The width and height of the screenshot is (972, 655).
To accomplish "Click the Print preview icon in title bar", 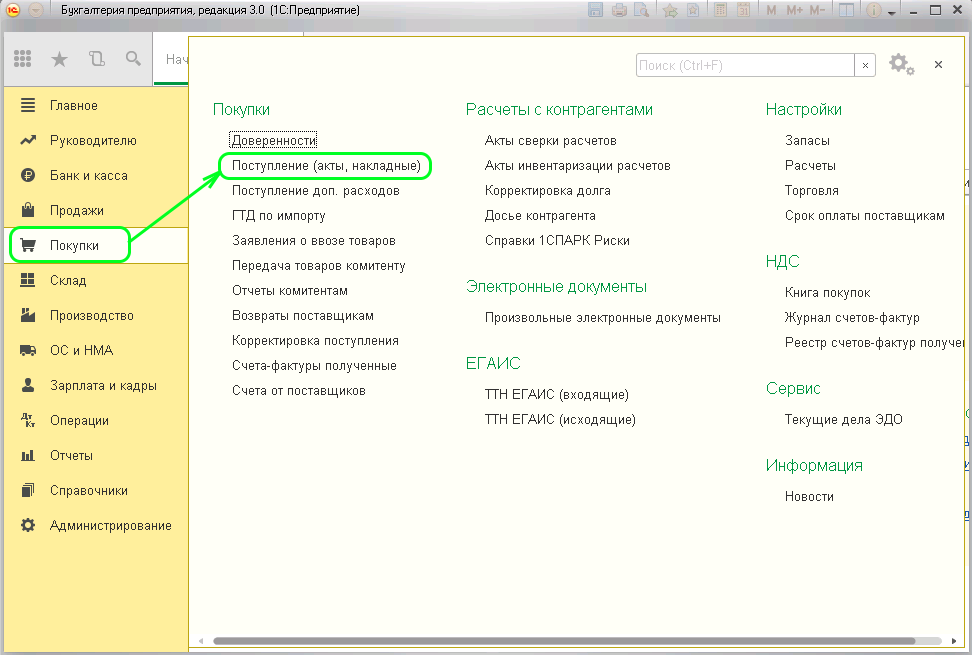I will [642, 10].
